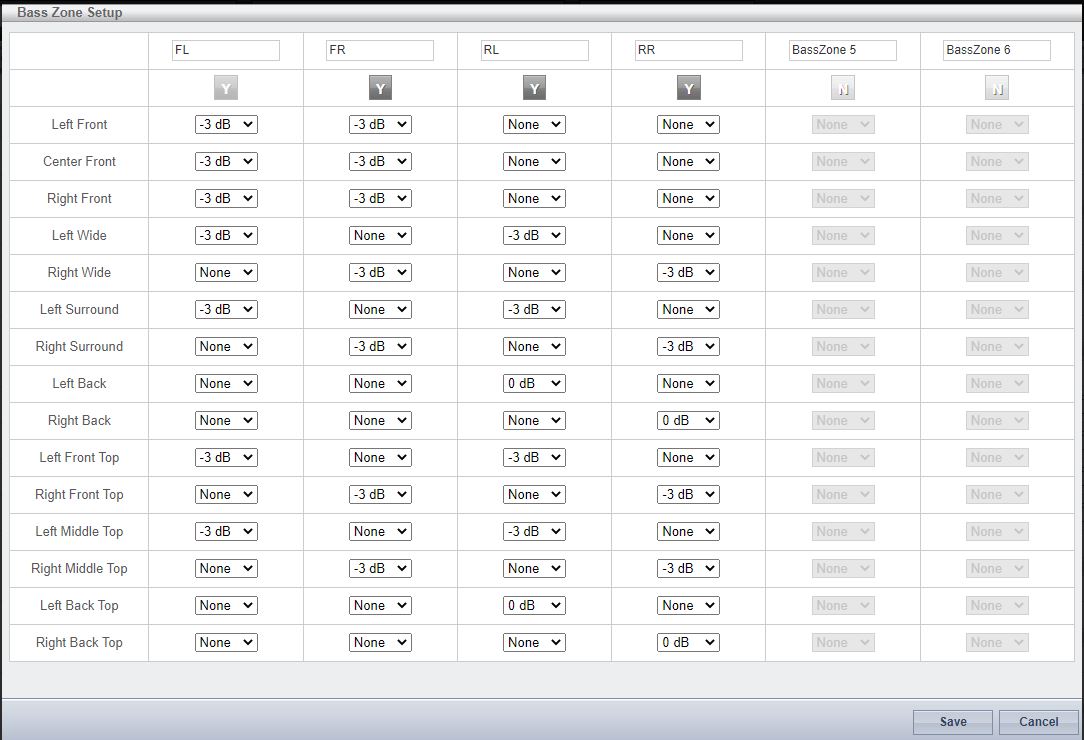
Task: Open Right Back Top dropdown in RR column
Action: [x=688, y=643]
